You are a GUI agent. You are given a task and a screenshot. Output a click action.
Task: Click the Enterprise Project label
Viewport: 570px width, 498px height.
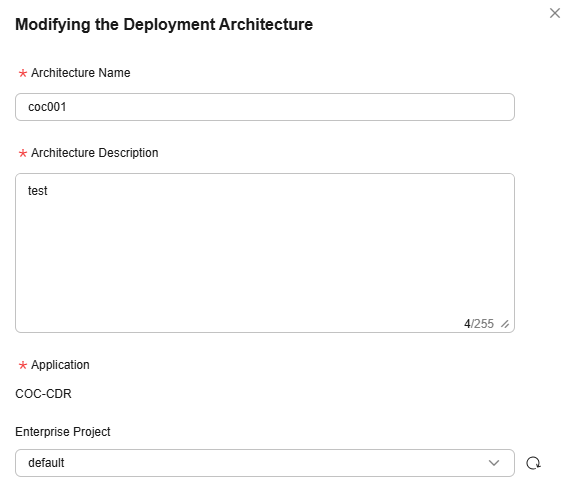pyautogui.click(x=63, y=431)
